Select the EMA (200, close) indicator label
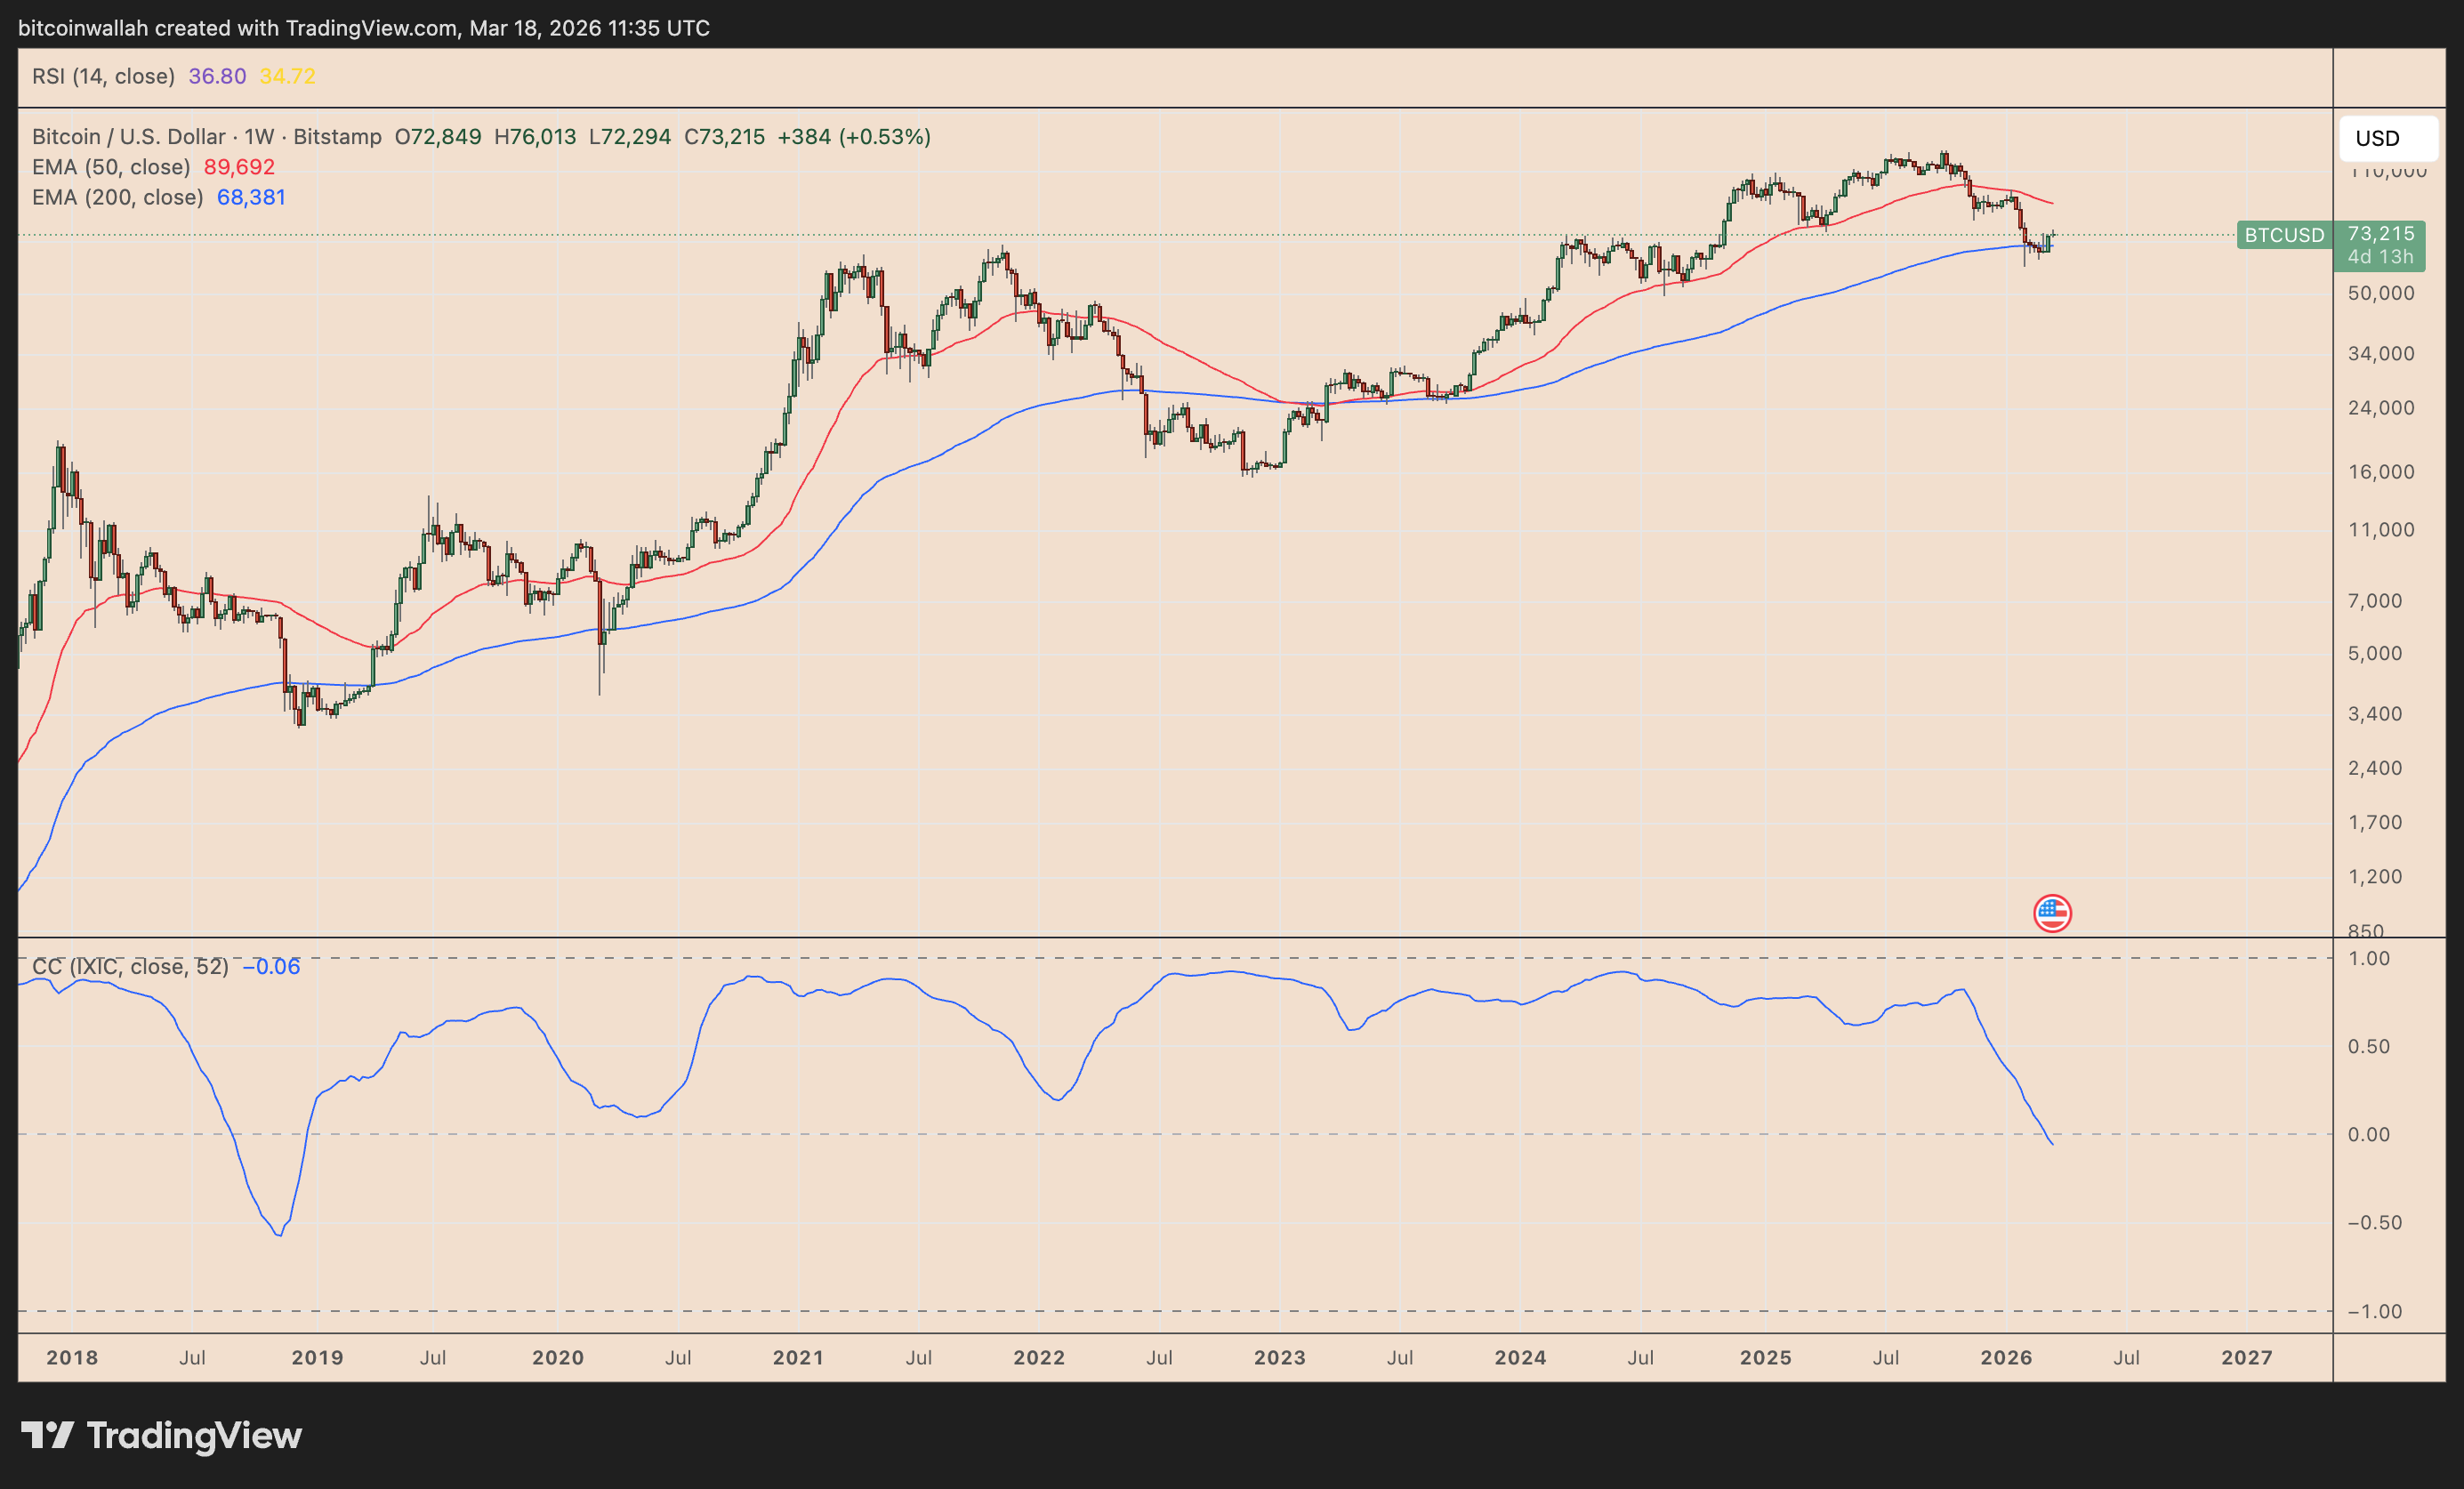The image size is (2464, 1489). [x=116, y=197]
